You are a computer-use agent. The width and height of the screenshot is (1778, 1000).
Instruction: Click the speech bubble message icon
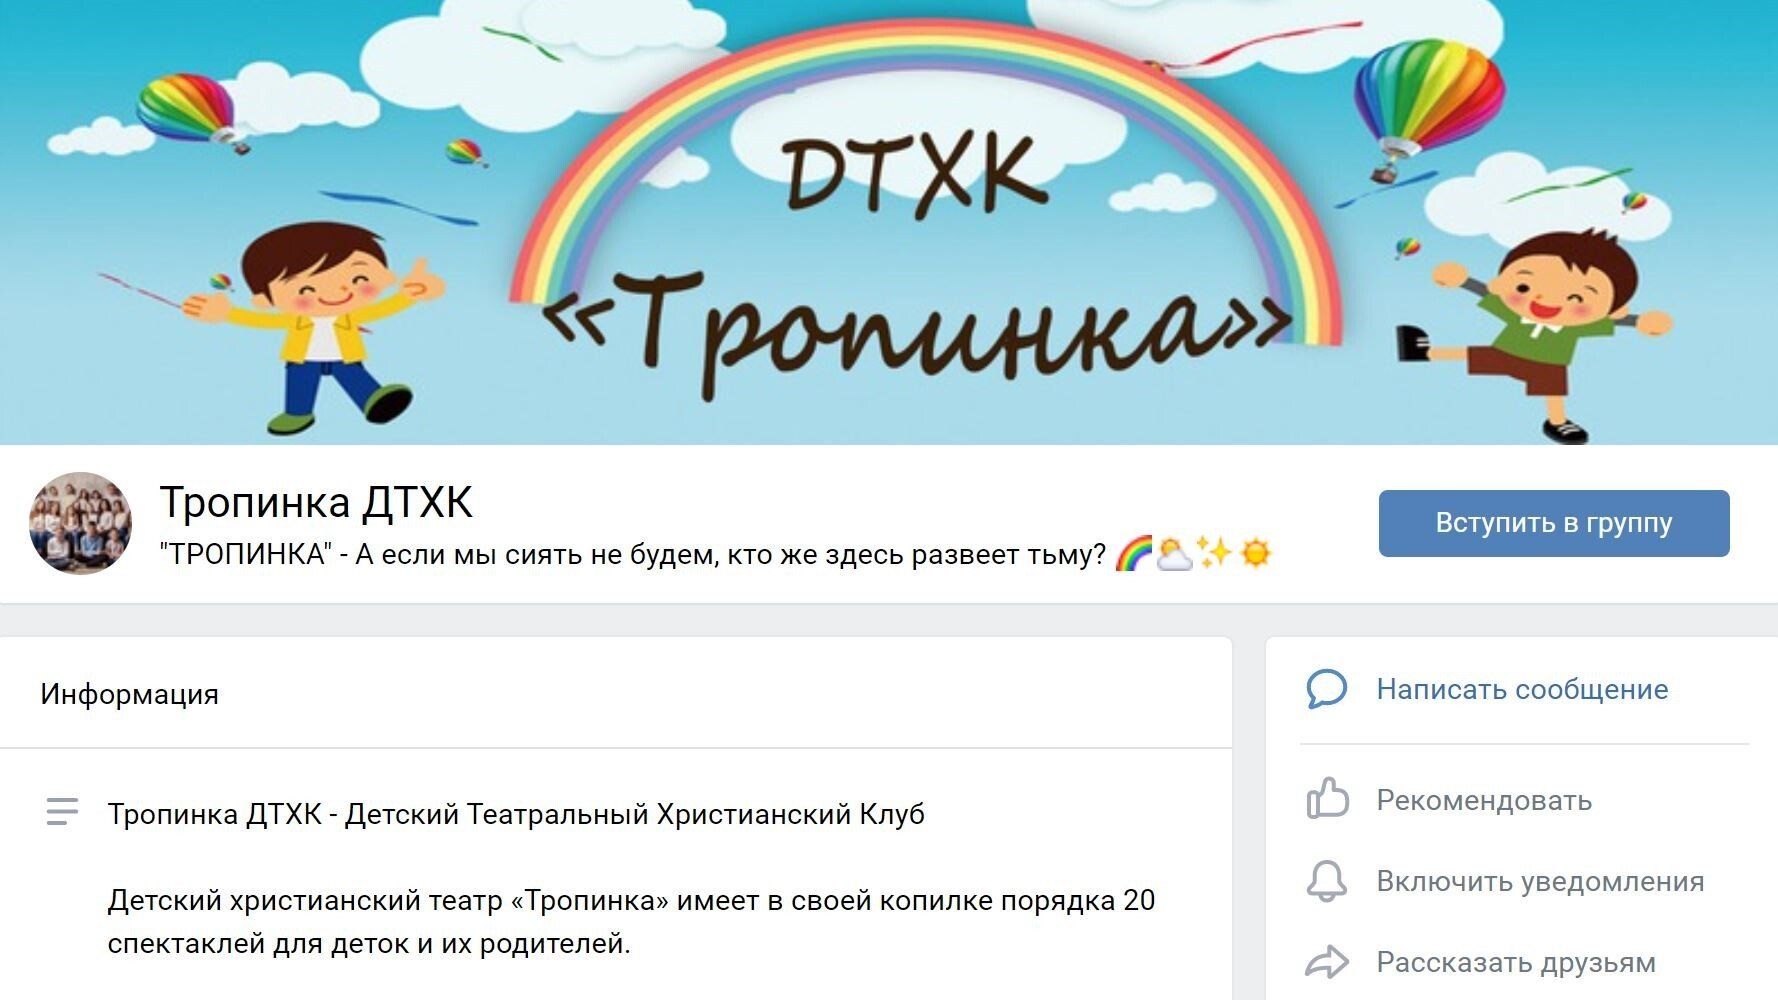pos(1327,689)
